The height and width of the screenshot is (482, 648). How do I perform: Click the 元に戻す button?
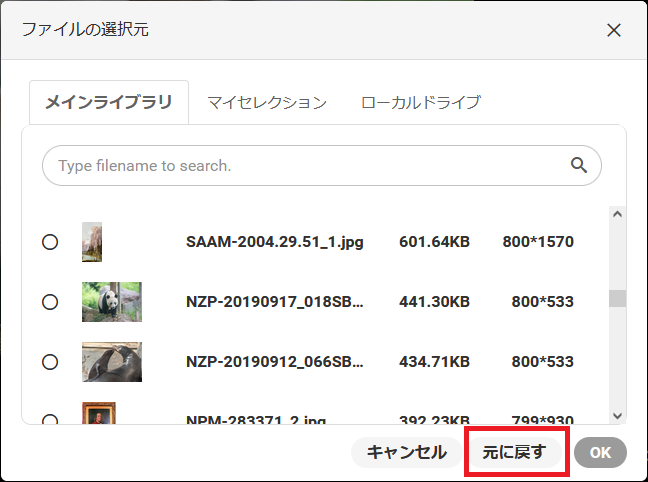tap(515, 452)
